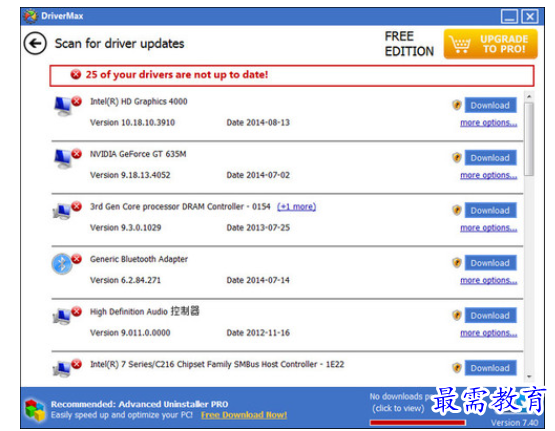Click the "Version 6.2.84.271" text
Screen dimensions: 555x431
[125, 280]
